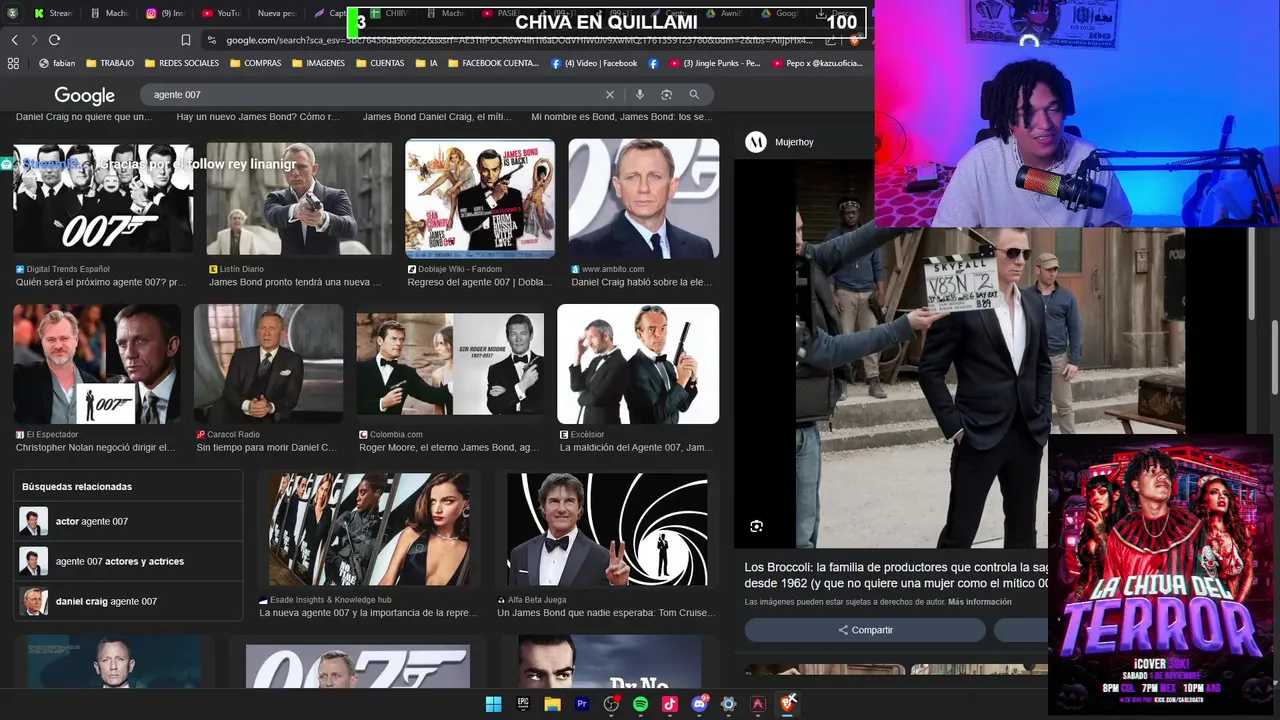The height and width of the screenshot is (720, 1280).
Task: Open the Esade Insights image result
Action: [369, 529]
